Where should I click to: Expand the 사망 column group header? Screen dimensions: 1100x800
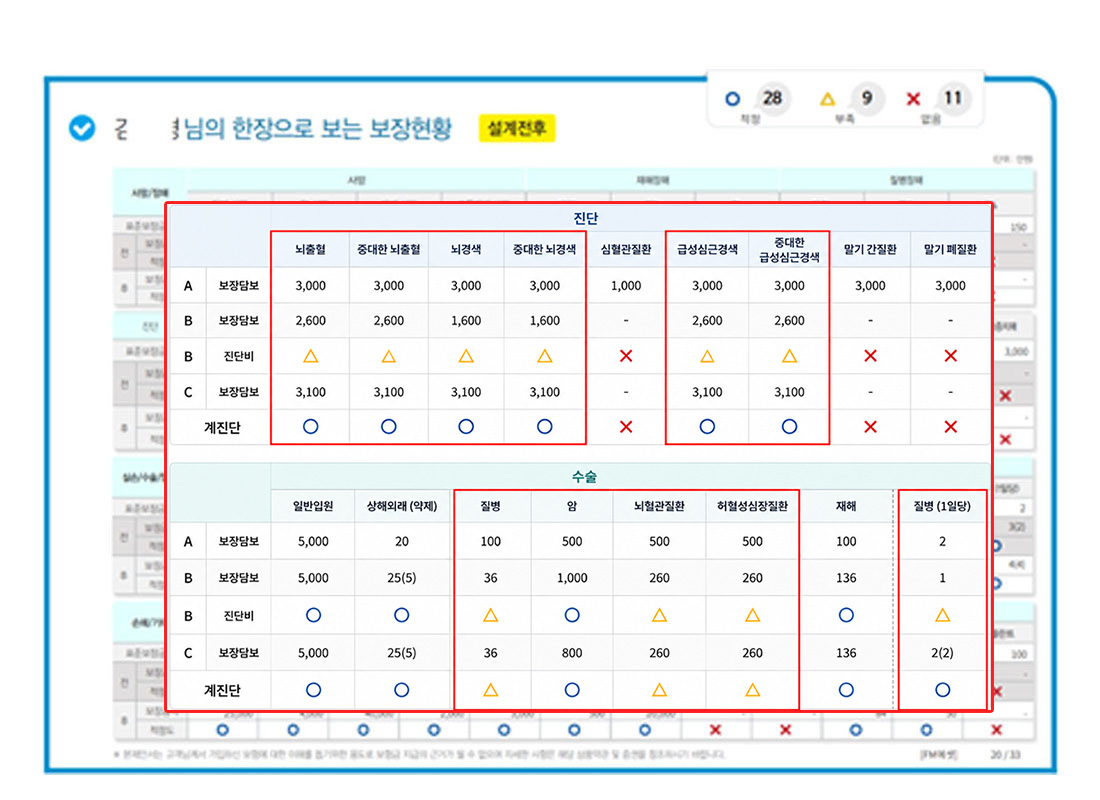point(357,177)
